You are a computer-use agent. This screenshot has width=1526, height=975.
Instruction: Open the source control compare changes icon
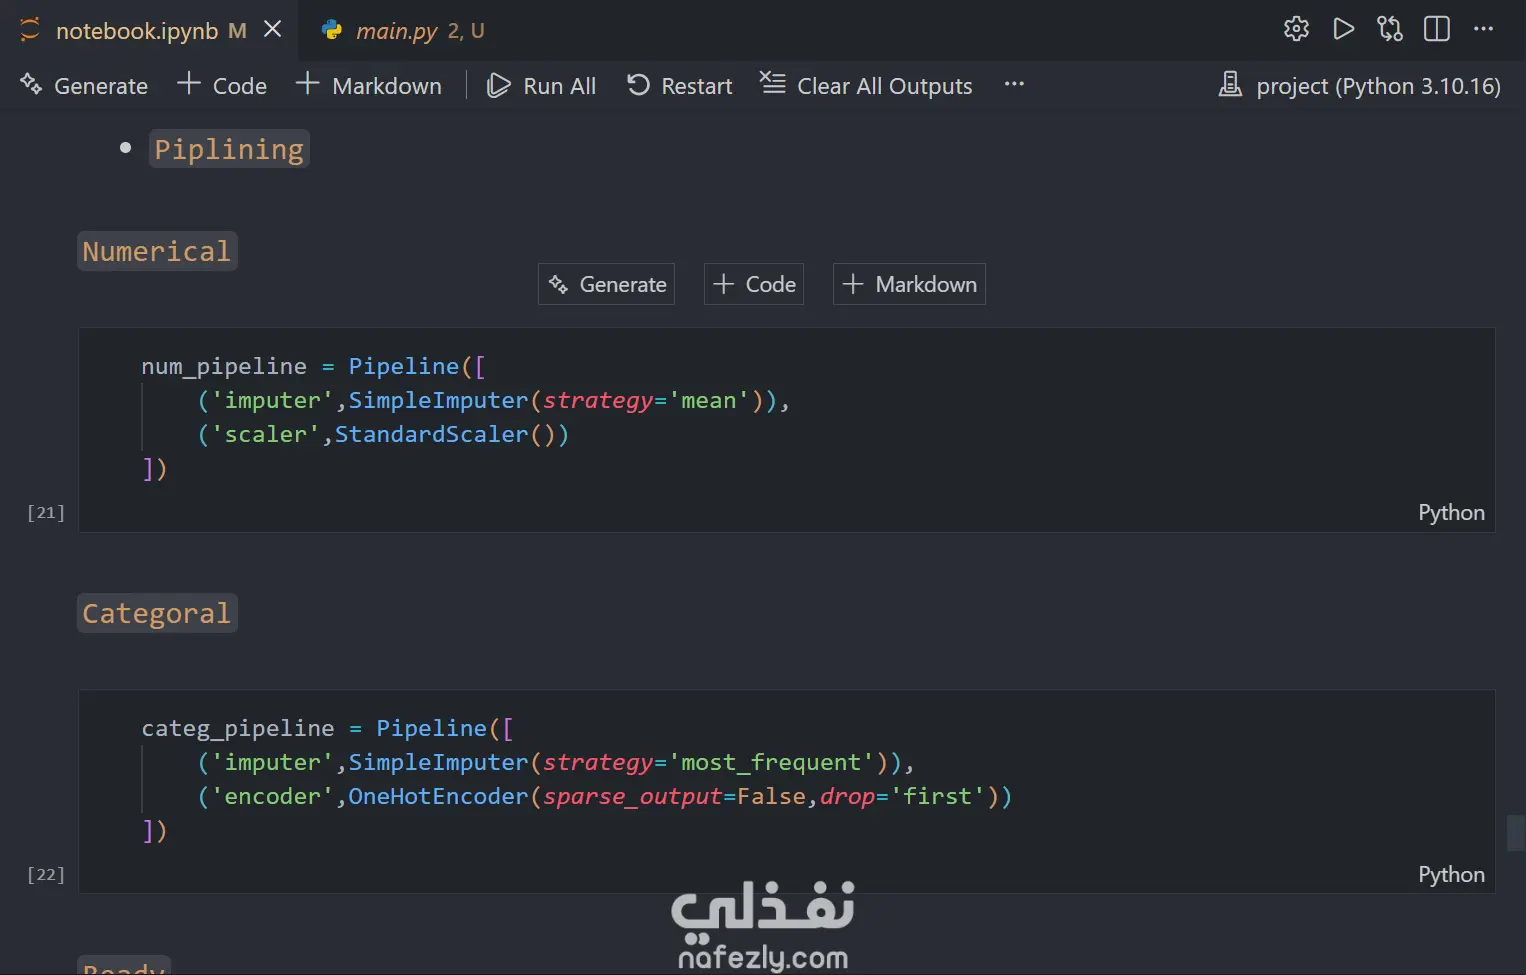pos(1390,29)
